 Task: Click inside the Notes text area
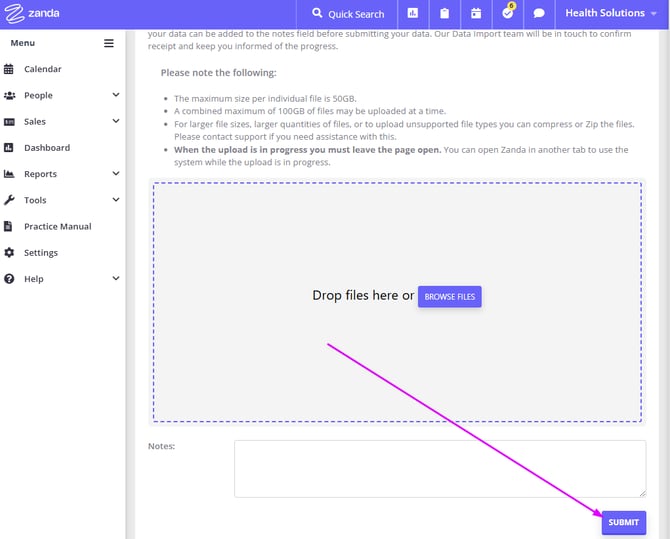(439, 468)
